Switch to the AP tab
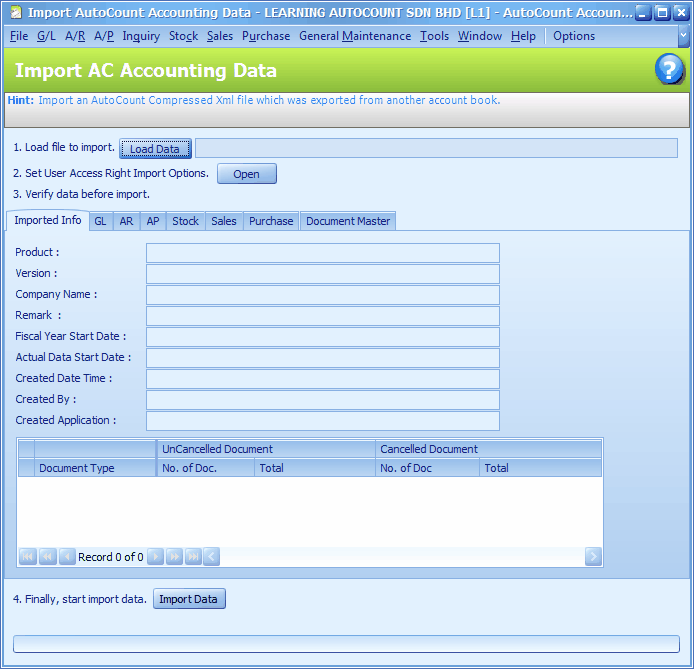The width and height of the screenshot is (694, 669). [153, 221]
